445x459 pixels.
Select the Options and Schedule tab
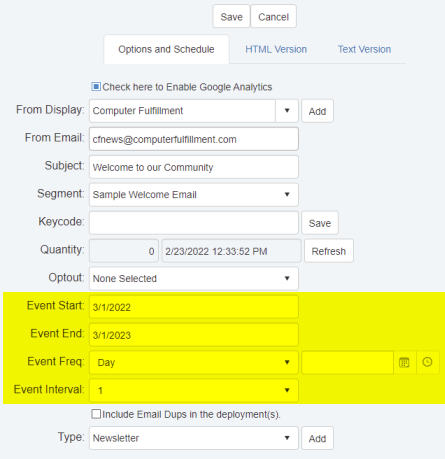(x=166, y=49)
